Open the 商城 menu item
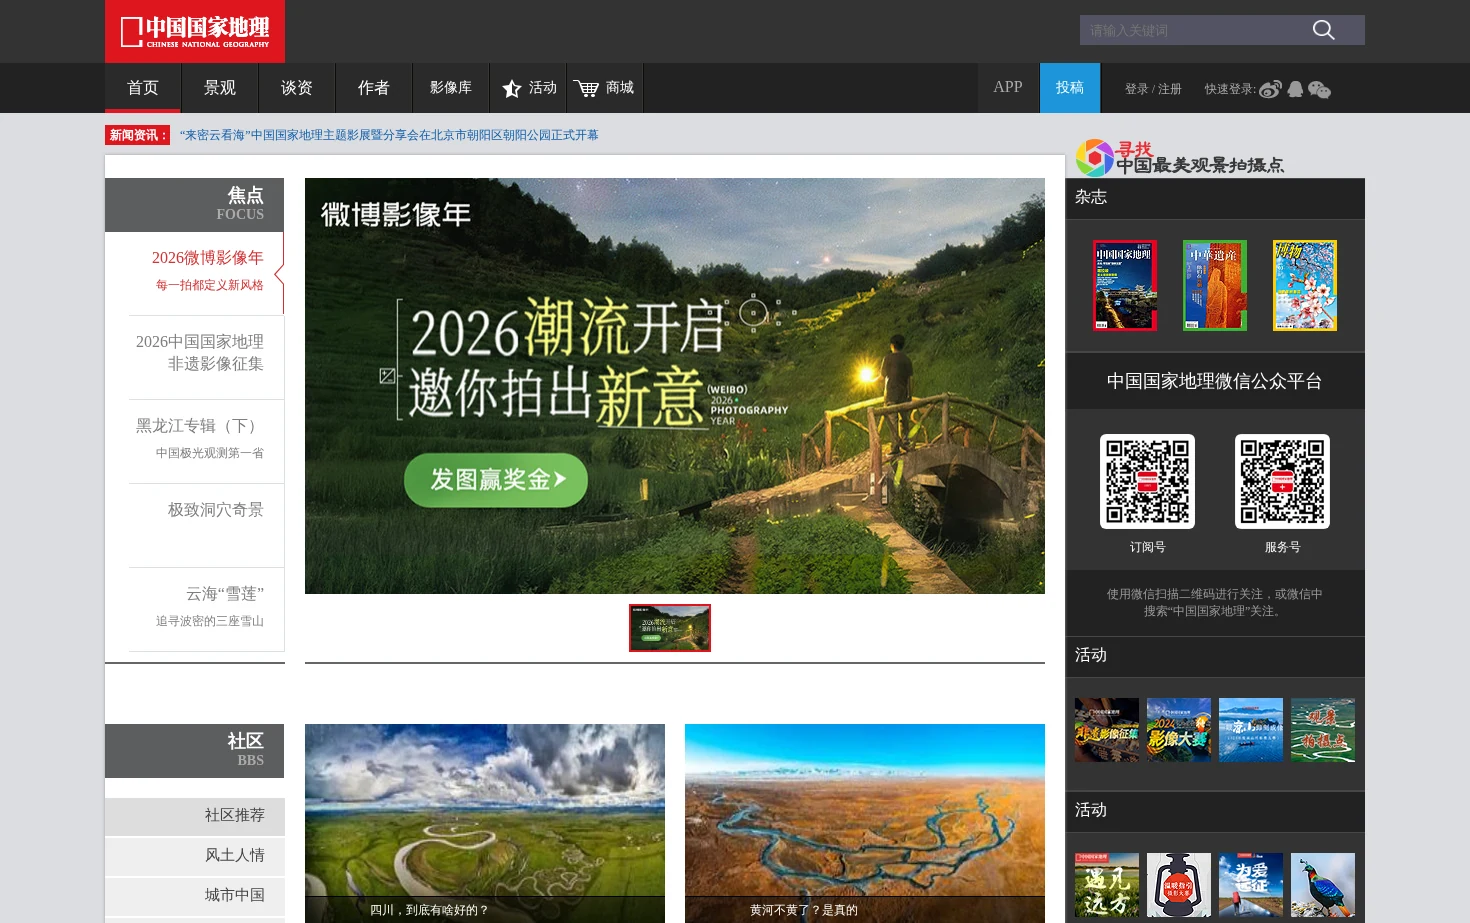The width and height of the screenshot is (1470, 923). click(x=605, y=88)
